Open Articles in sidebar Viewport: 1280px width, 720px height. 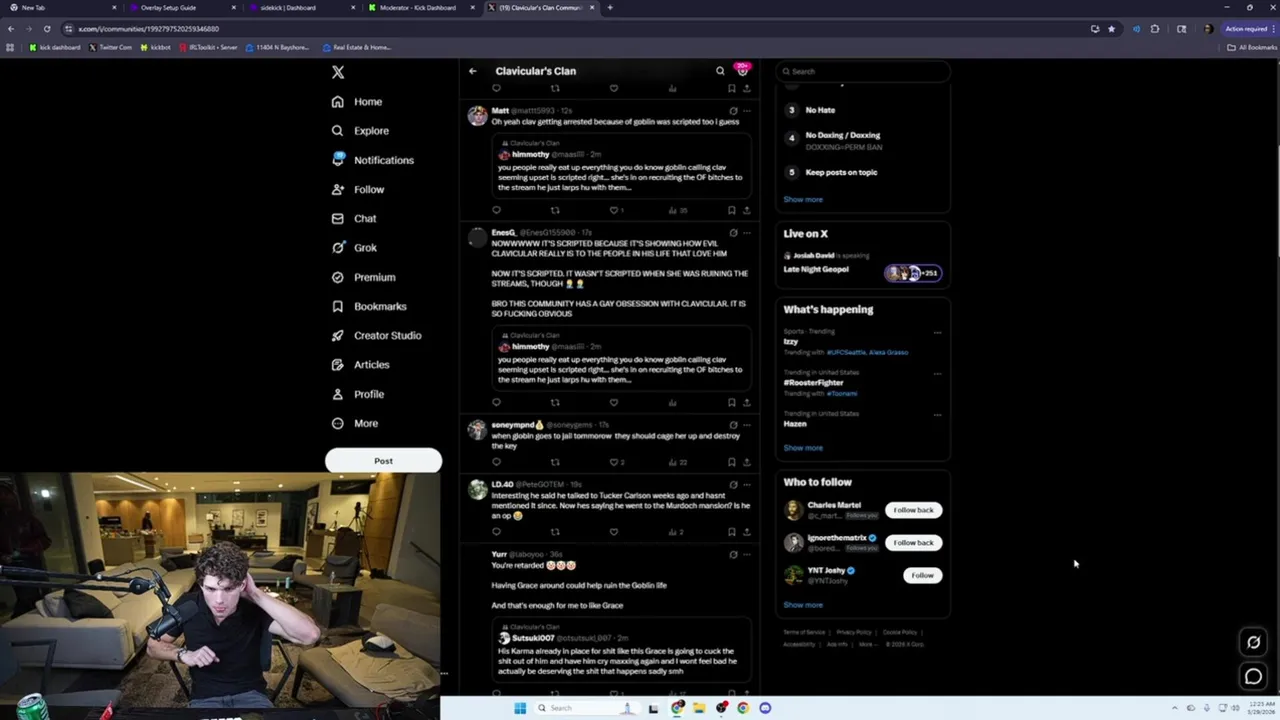pyautogui.click(x=360, y=365)
